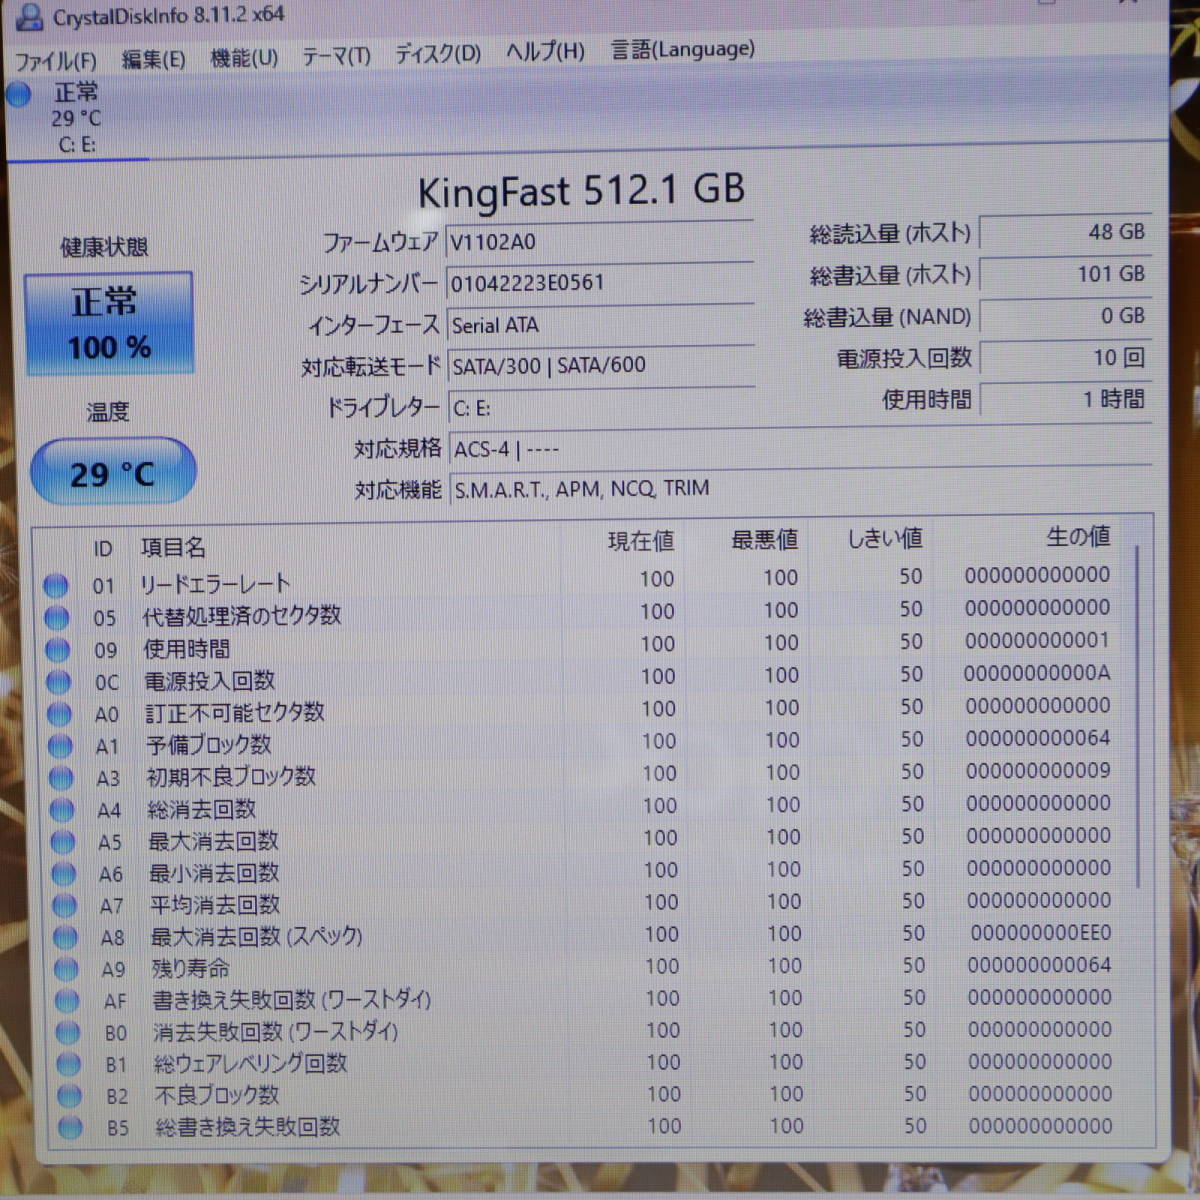Open the 言語(Language) menu
The height and width of the screenshot is (1200, 1200).
pos(683,50)
